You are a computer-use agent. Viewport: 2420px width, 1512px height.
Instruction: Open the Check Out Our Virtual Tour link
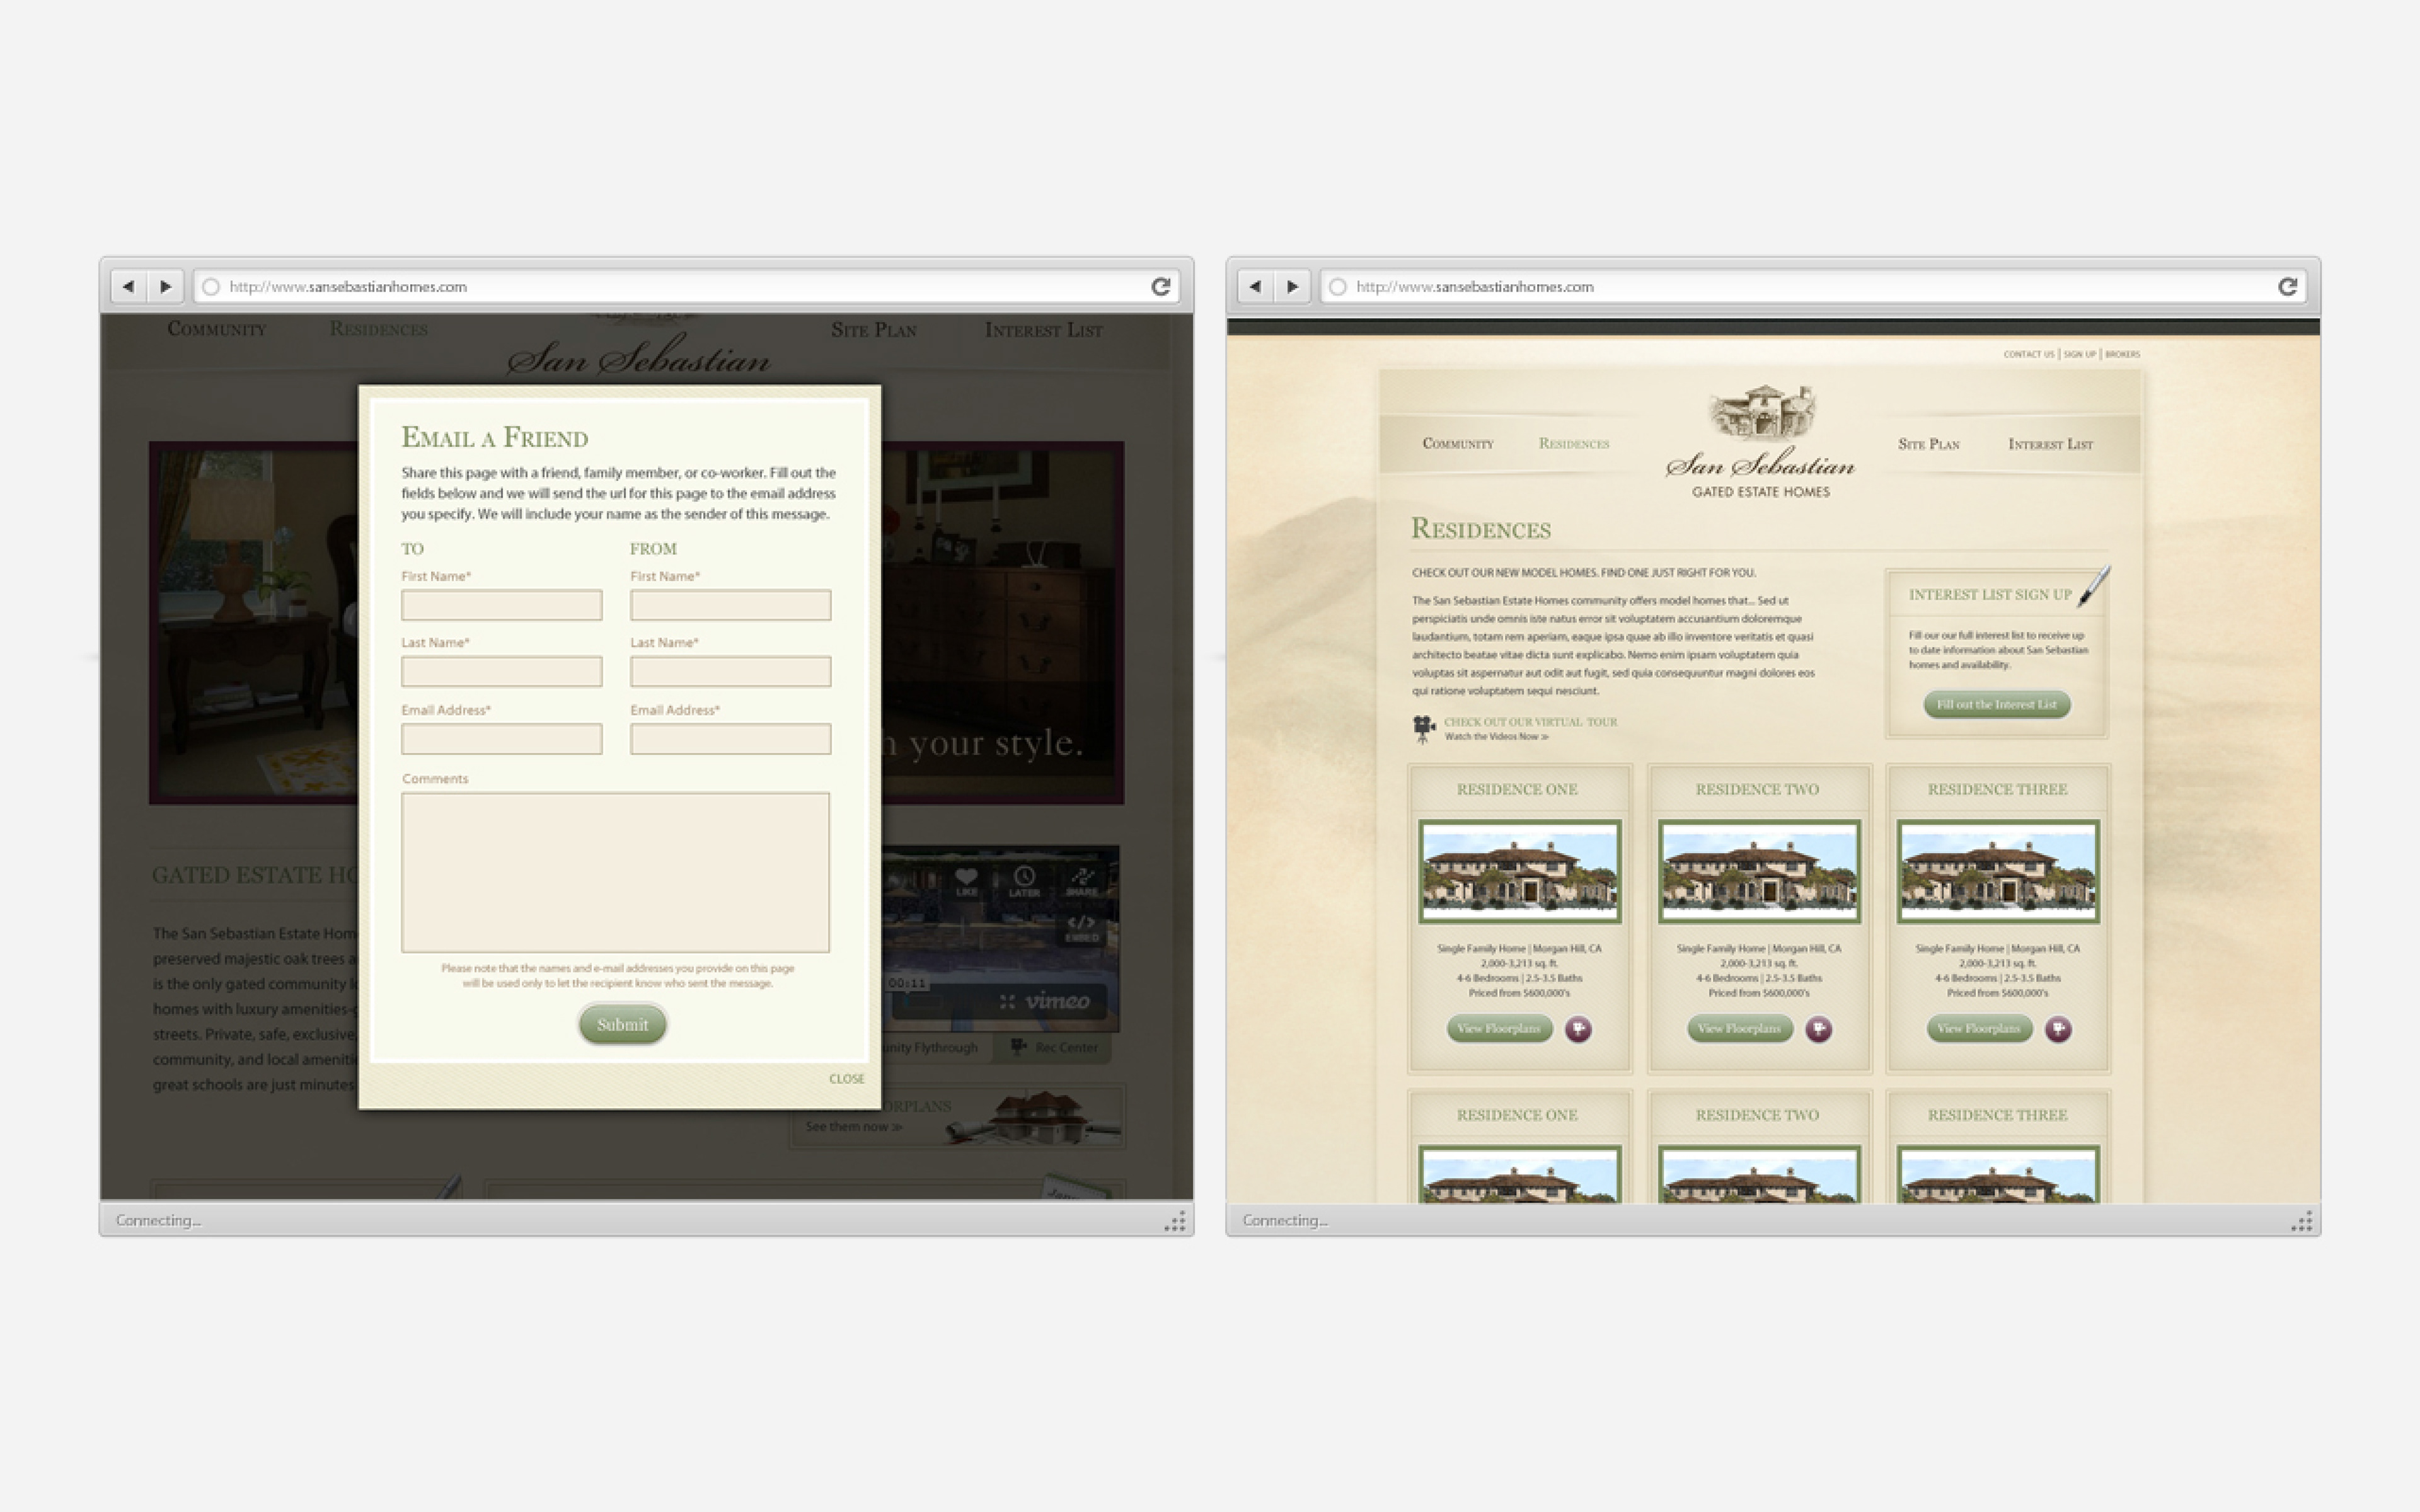pyautogui.click(x=1531, y=722)
